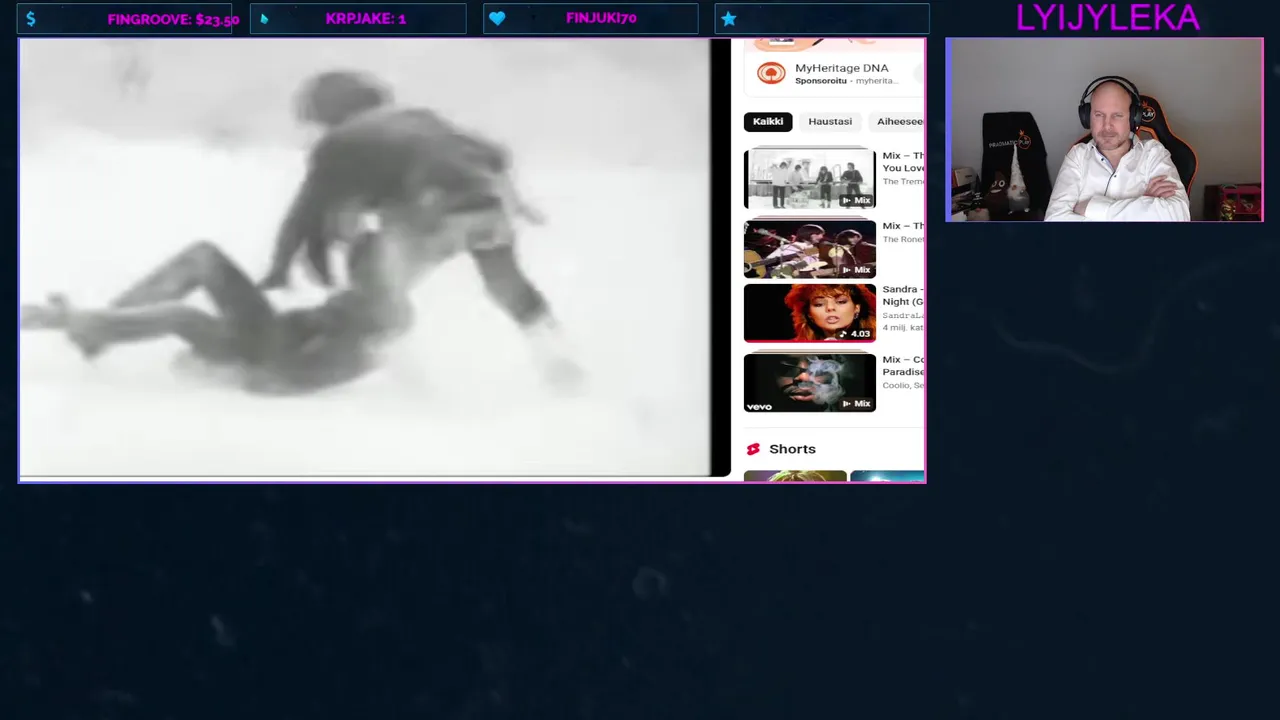Click the streamer webcam feed
Image resolution: width=1280 pixels, height=720 pixels.
[1104, 130]
